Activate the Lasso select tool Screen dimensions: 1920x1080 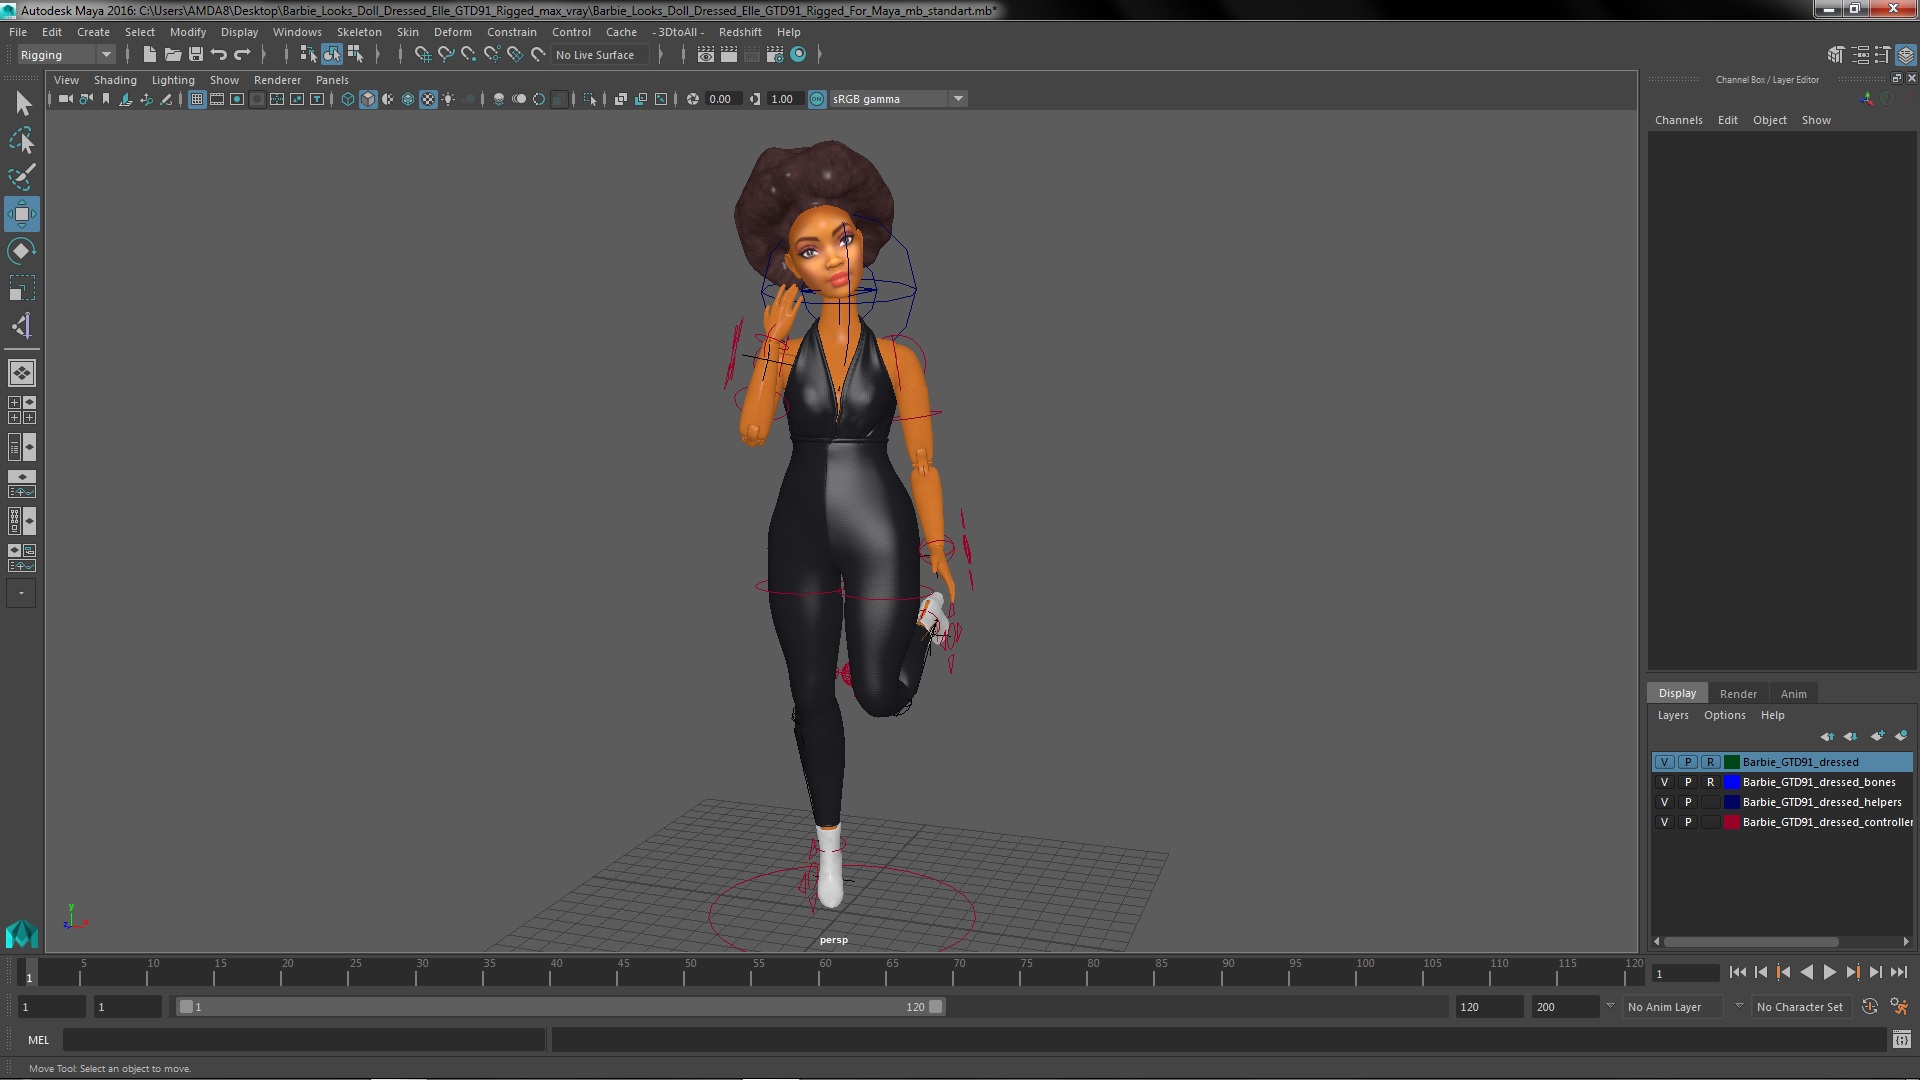(x=22, y=141)
